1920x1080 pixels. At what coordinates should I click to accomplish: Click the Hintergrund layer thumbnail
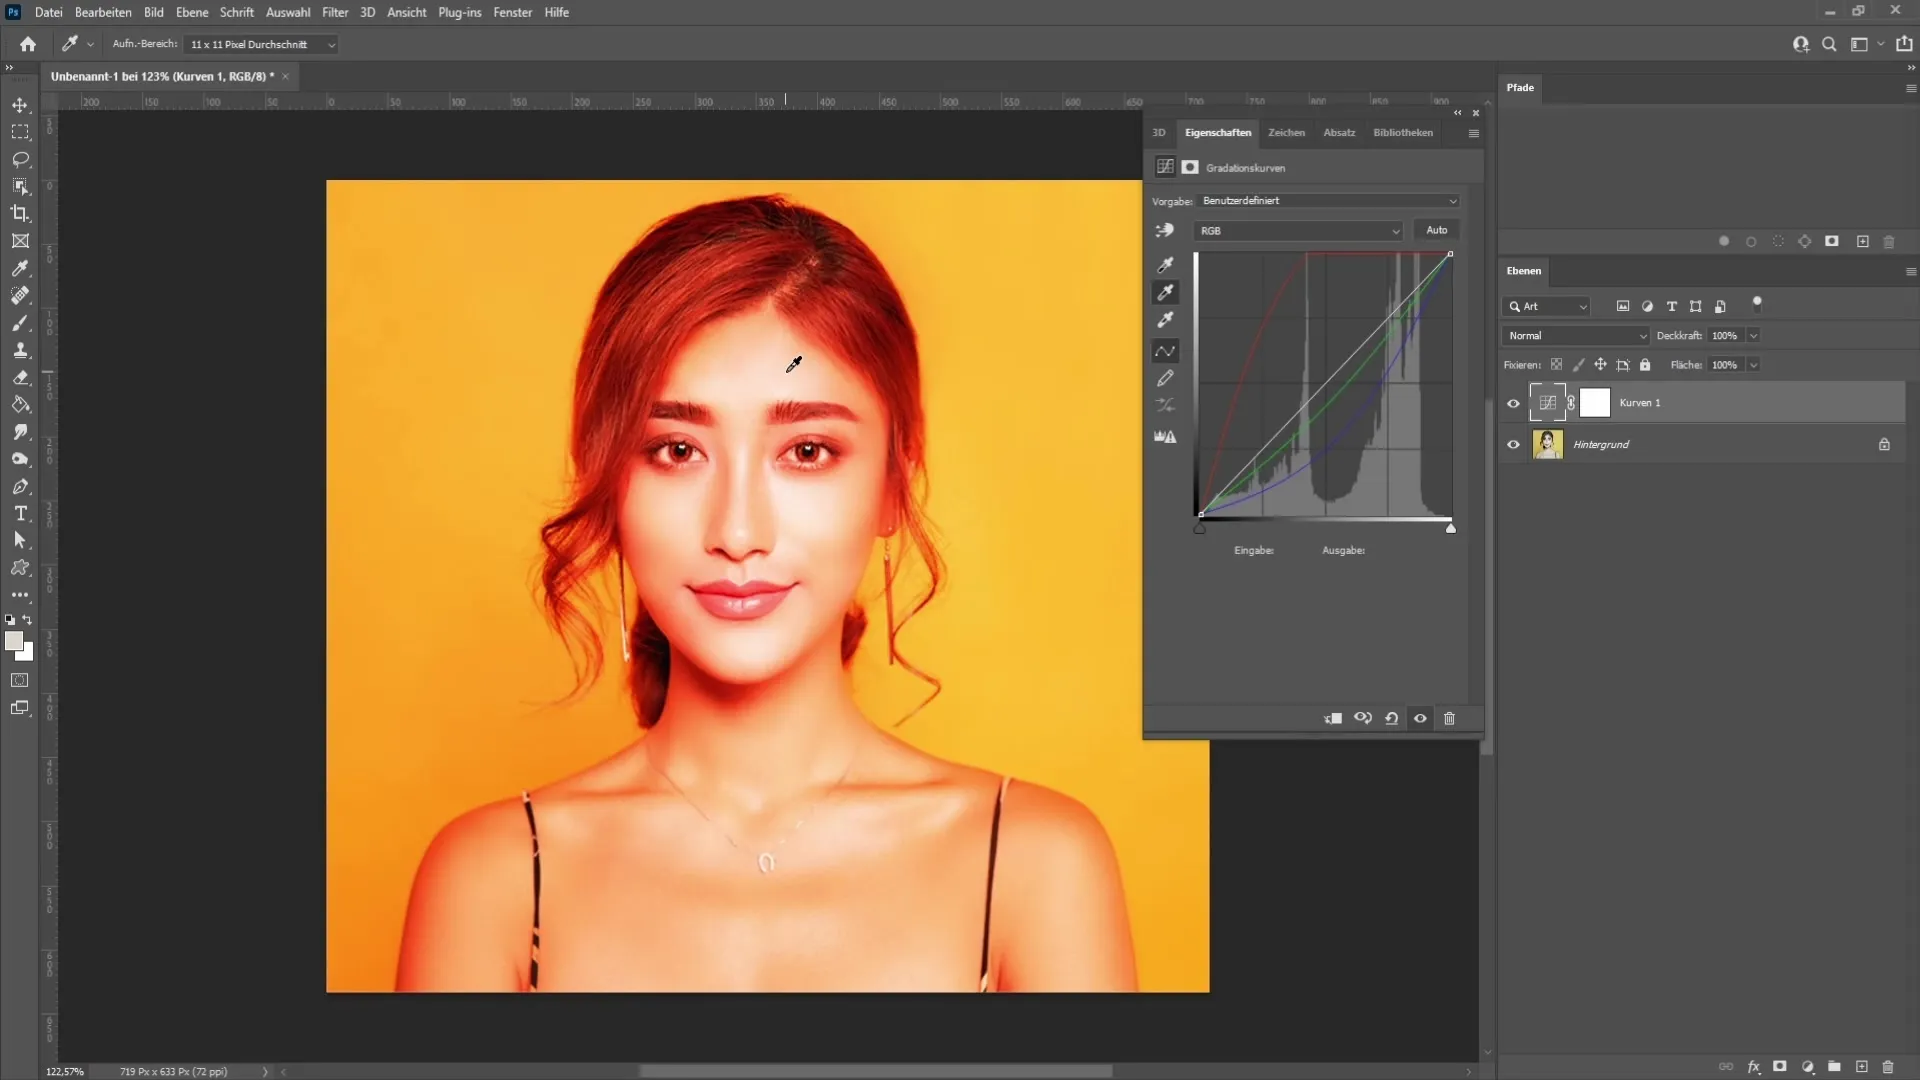coord(1549,444)
